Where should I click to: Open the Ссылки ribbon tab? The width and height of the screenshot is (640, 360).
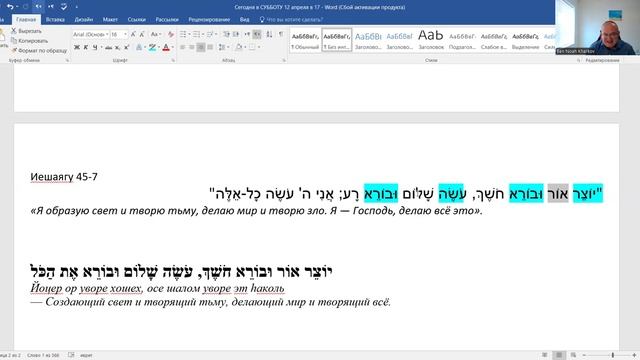point(136,20)
